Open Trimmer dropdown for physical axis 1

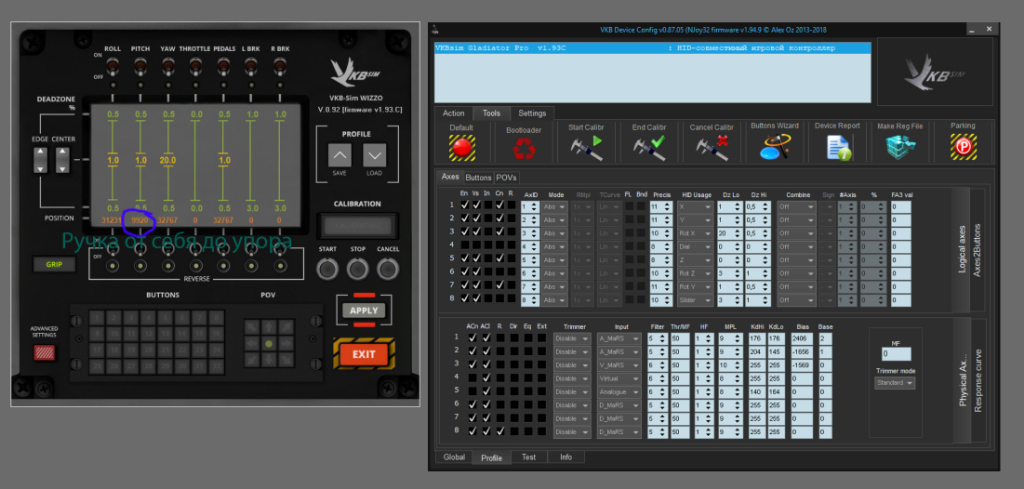(573, 338)
